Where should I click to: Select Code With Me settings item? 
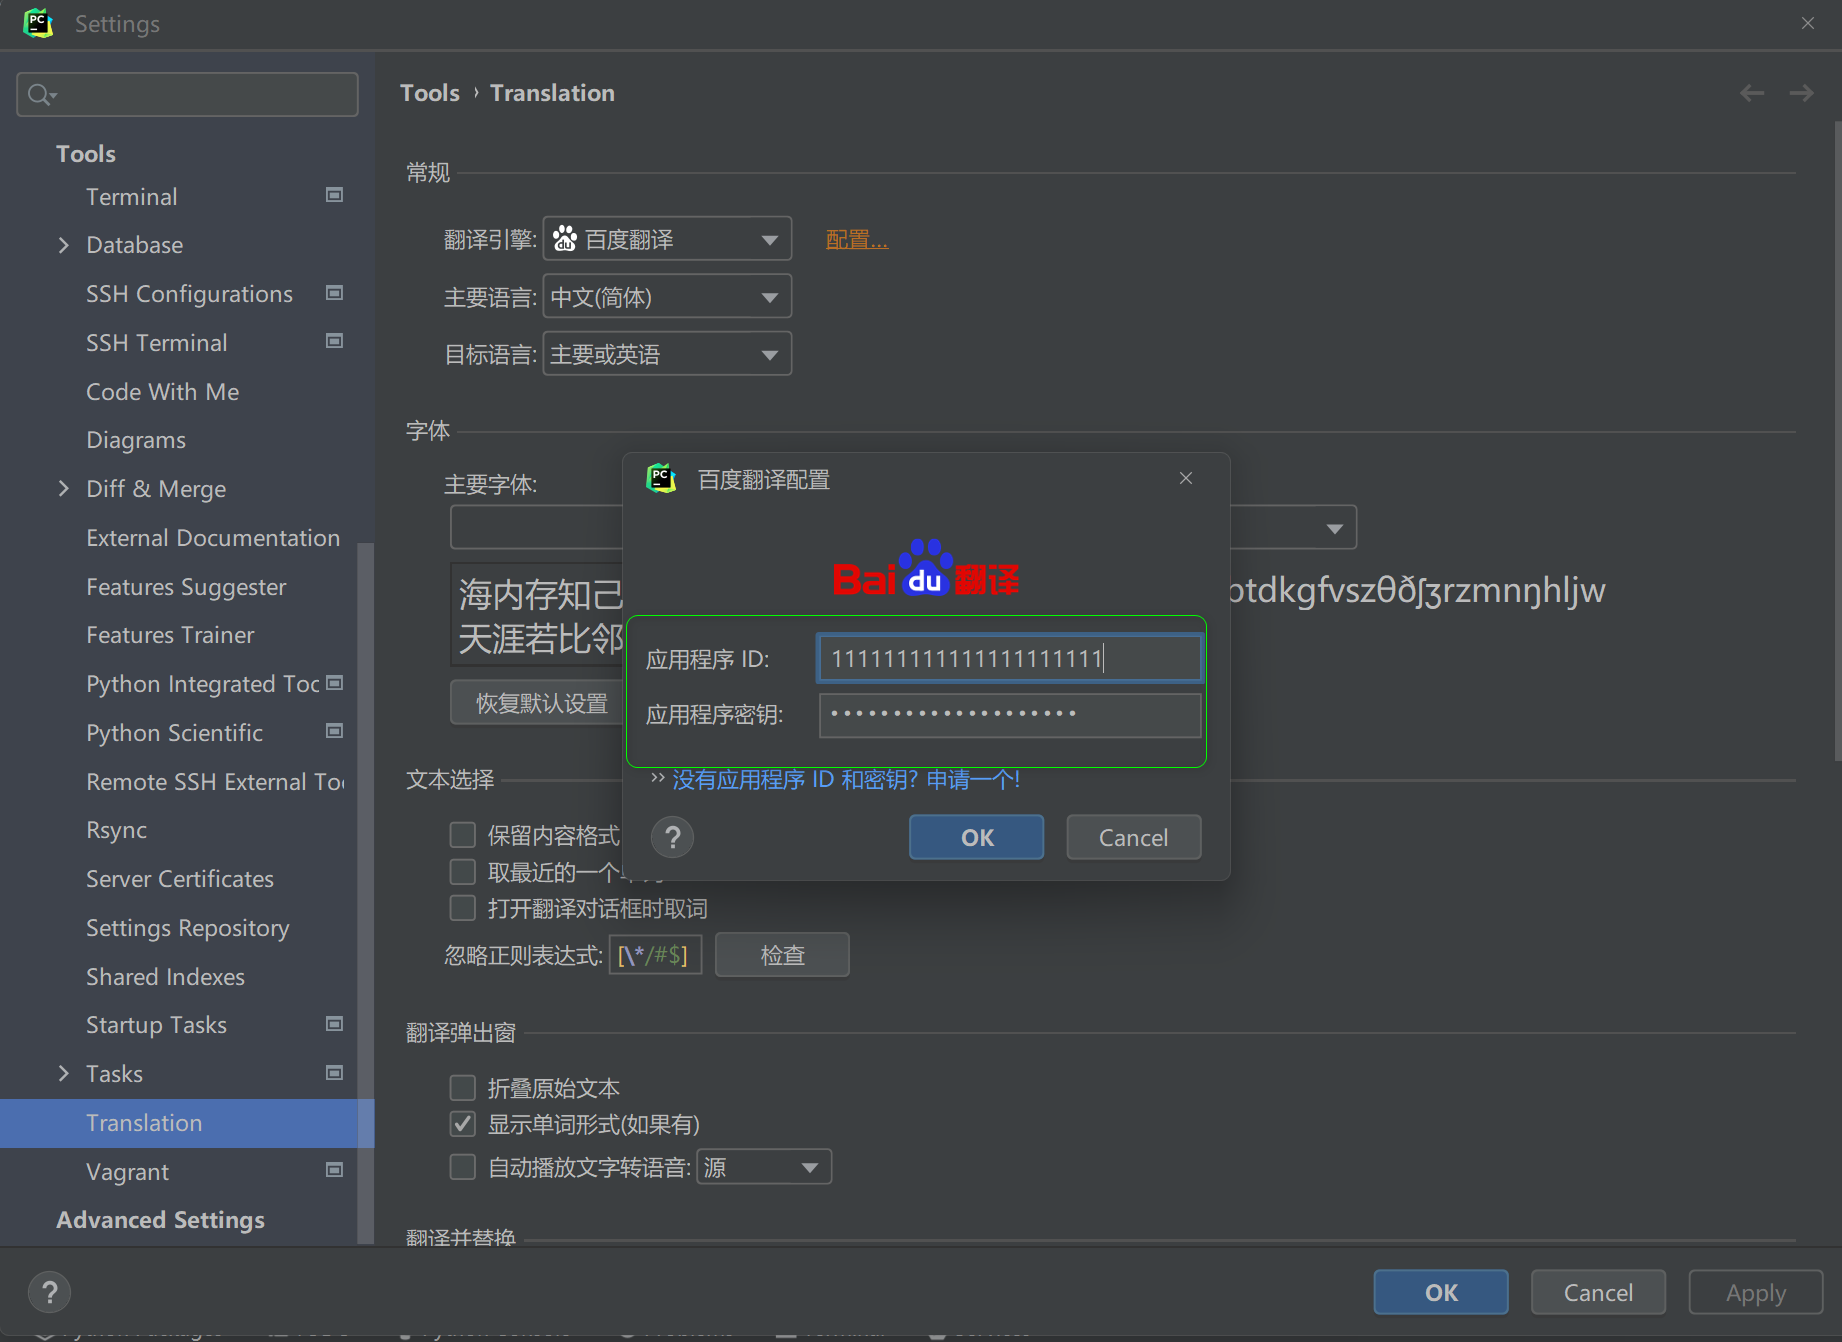(x=163, y=392)
